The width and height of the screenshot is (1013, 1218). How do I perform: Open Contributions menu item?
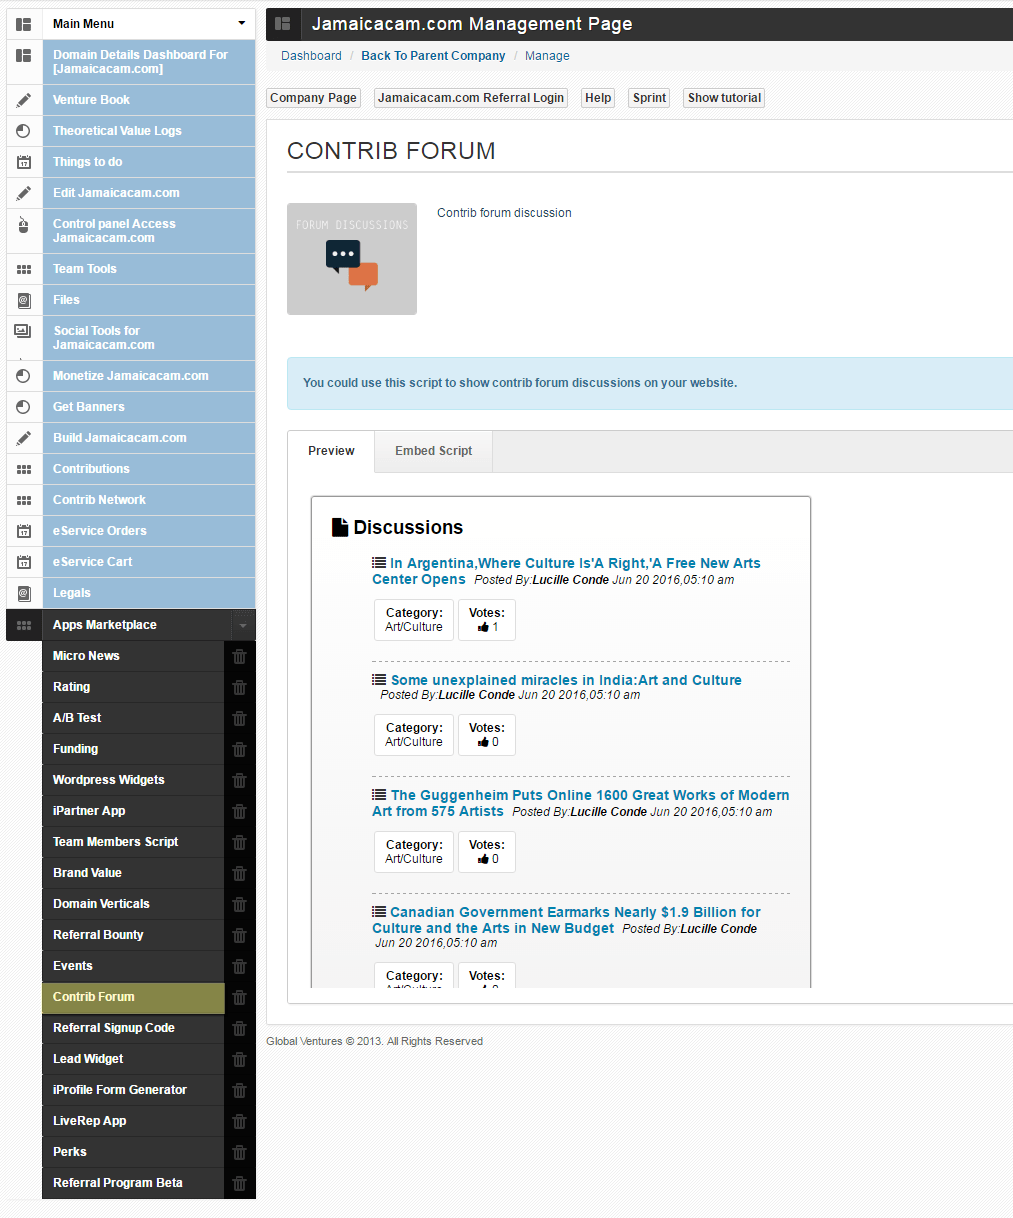[x=149, y=469]
